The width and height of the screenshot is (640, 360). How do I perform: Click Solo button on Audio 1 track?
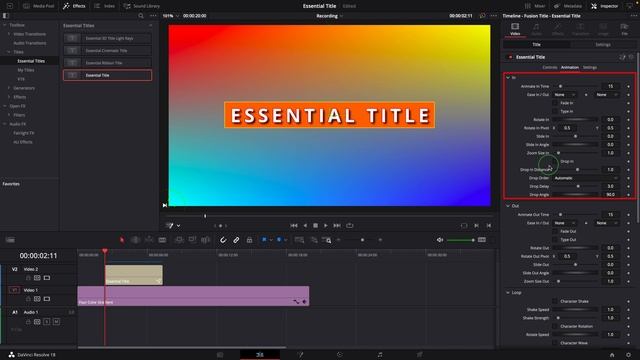click(47, 322)
